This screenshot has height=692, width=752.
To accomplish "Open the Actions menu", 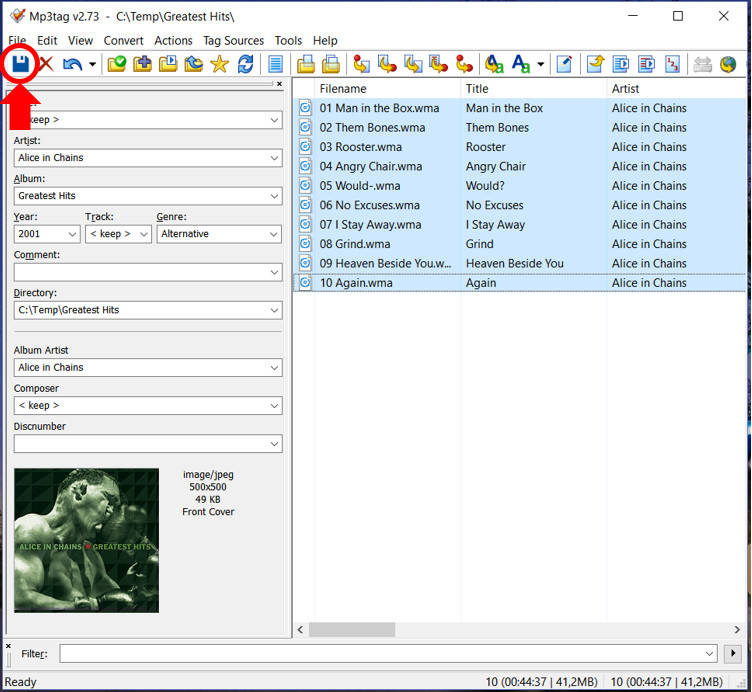I will (173, 41).
